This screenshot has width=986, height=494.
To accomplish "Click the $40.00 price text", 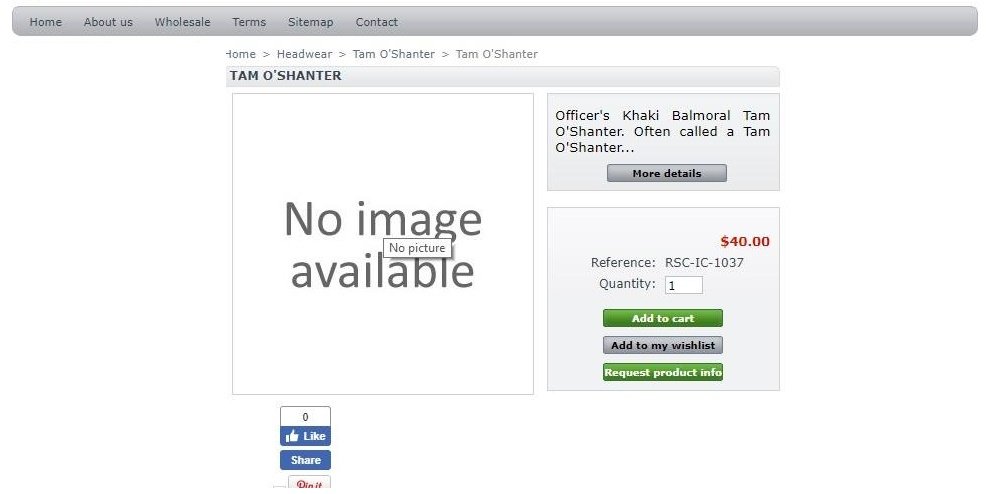I will click(745, 241).
